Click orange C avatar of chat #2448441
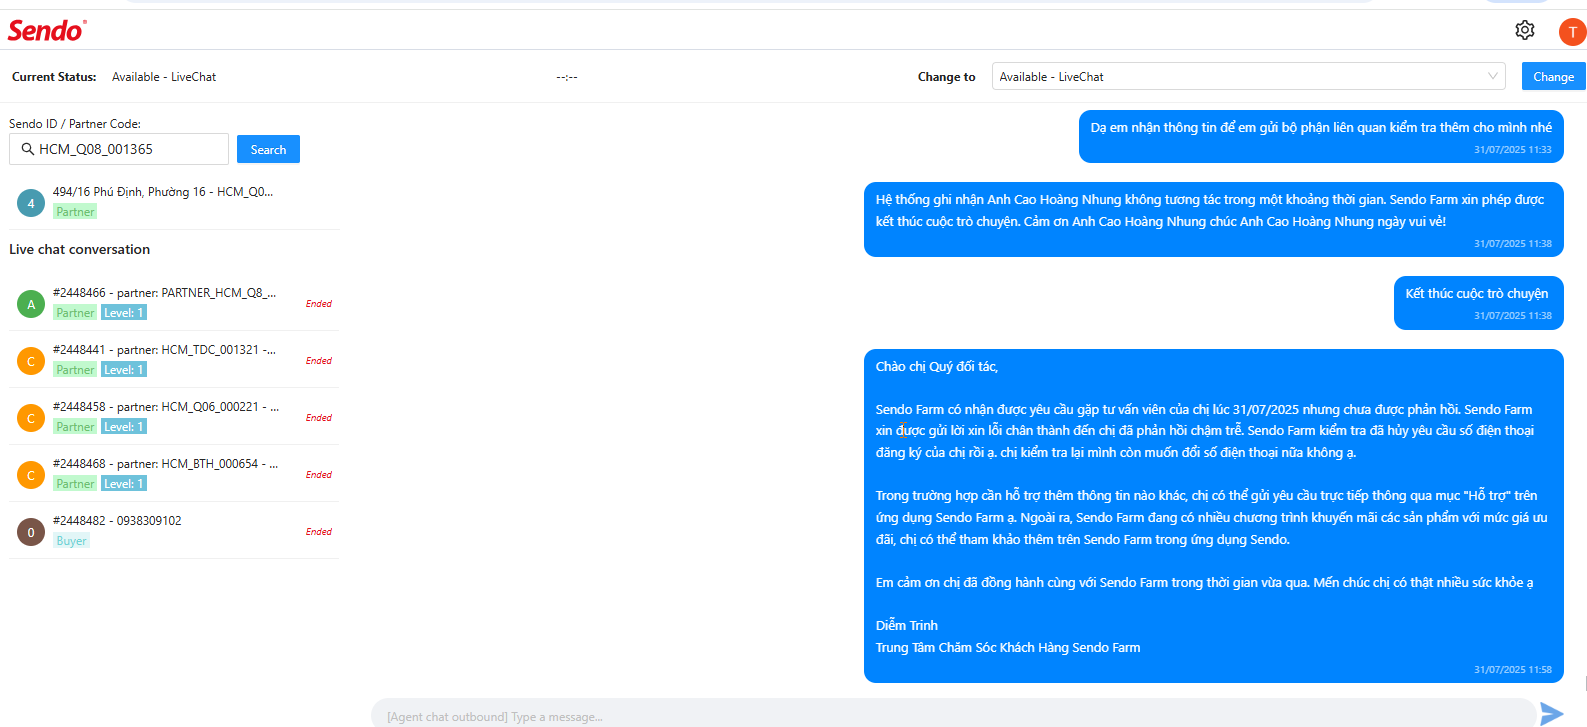Viewport: 1587px width, 727px height. pyautogui.click(x=31, y=361)
